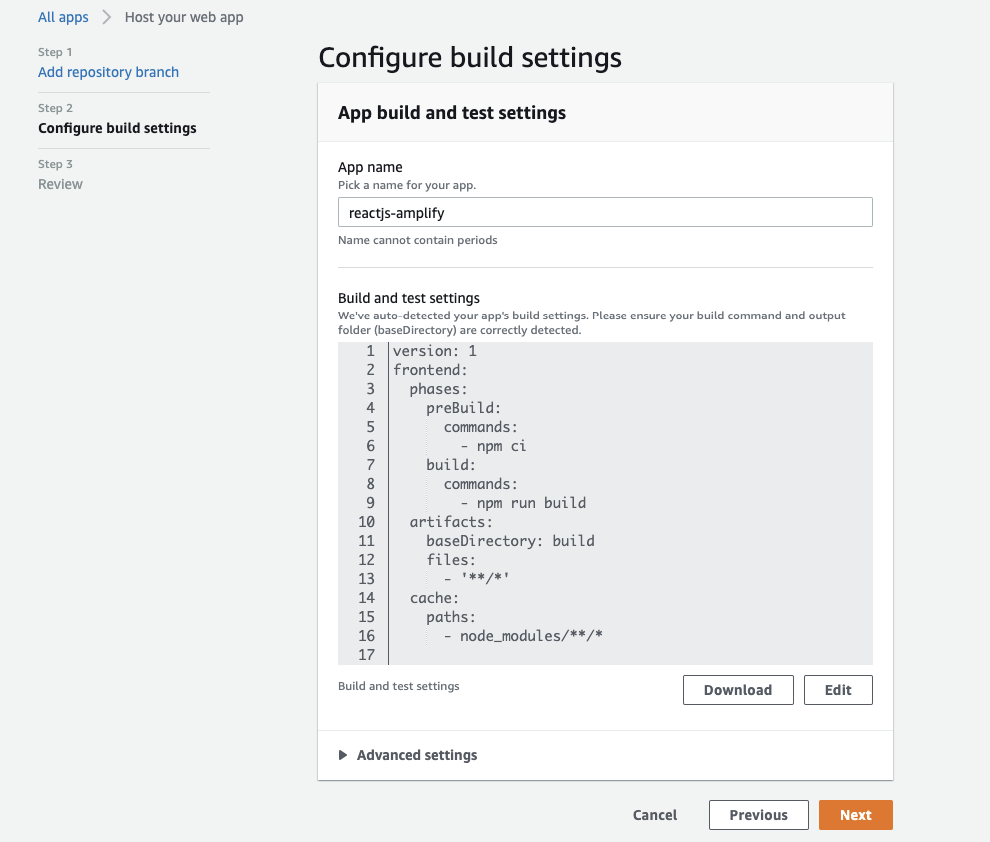Click the npm ci command line
990x842 pixels.
tap(493, 446)
